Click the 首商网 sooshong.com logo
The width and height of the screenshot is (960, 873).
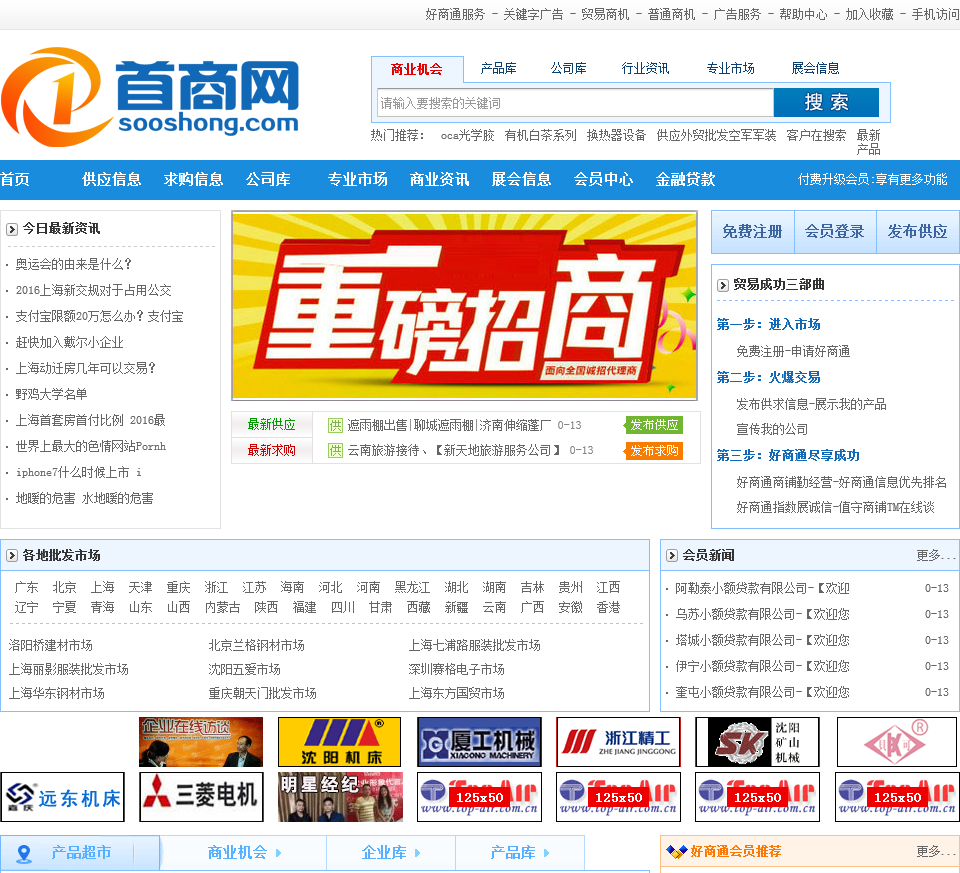[x=150, y=97]
